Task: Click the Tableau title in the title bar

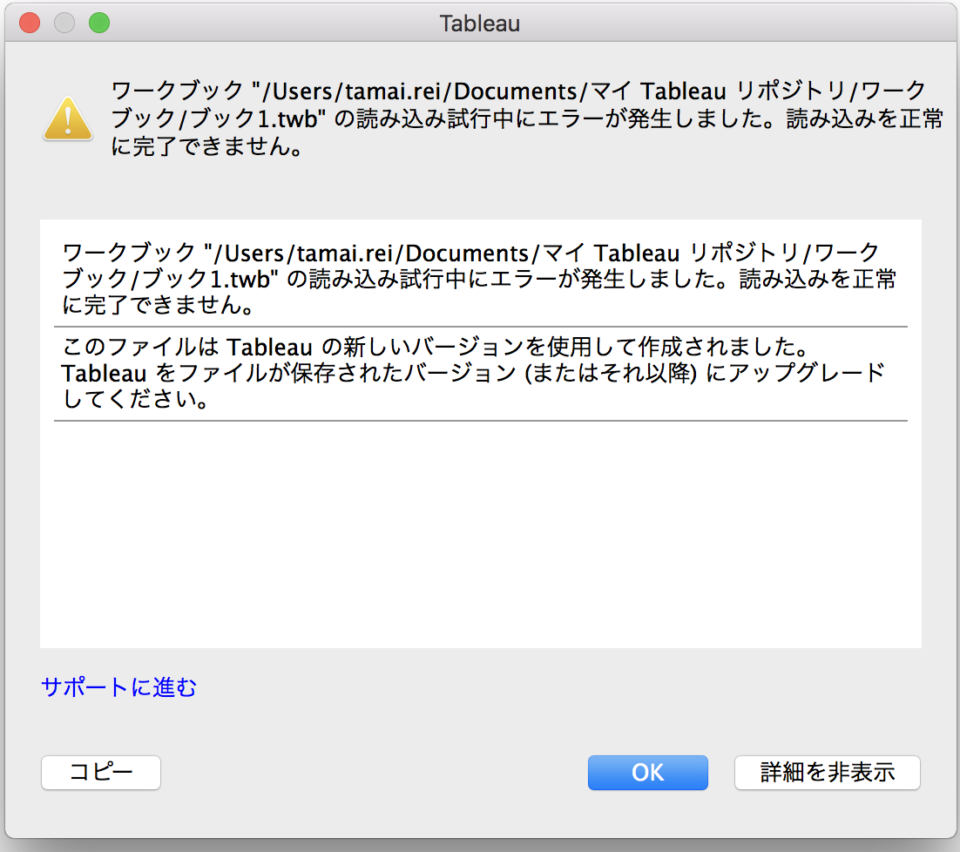Action: [x=479, y=23]
